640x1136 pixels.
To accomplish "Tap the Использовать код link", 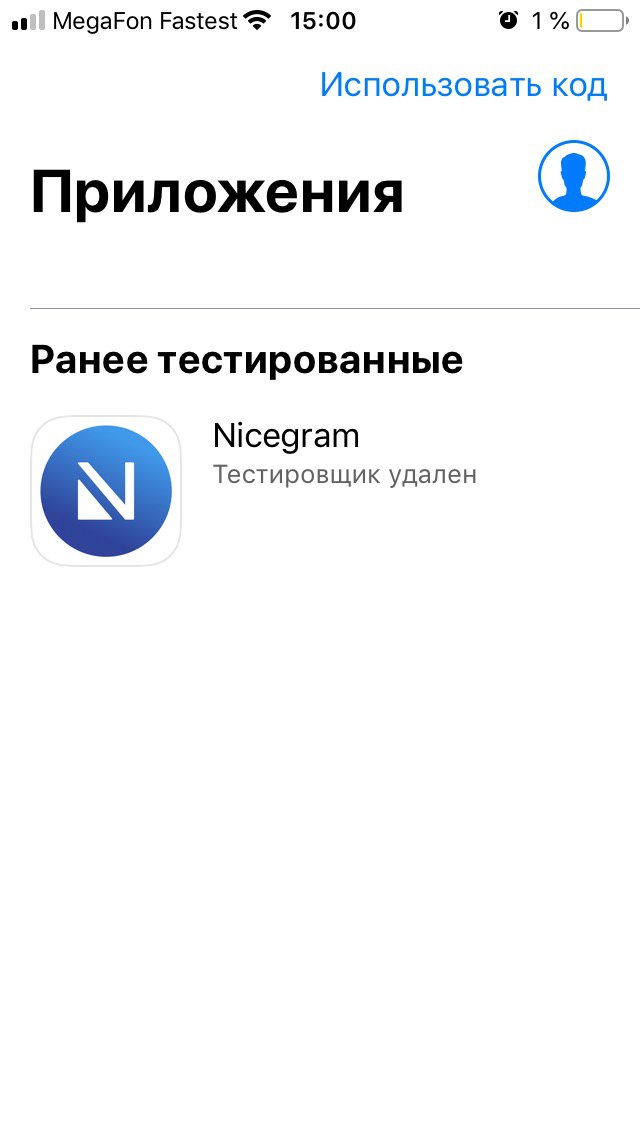I will (463, 85).
